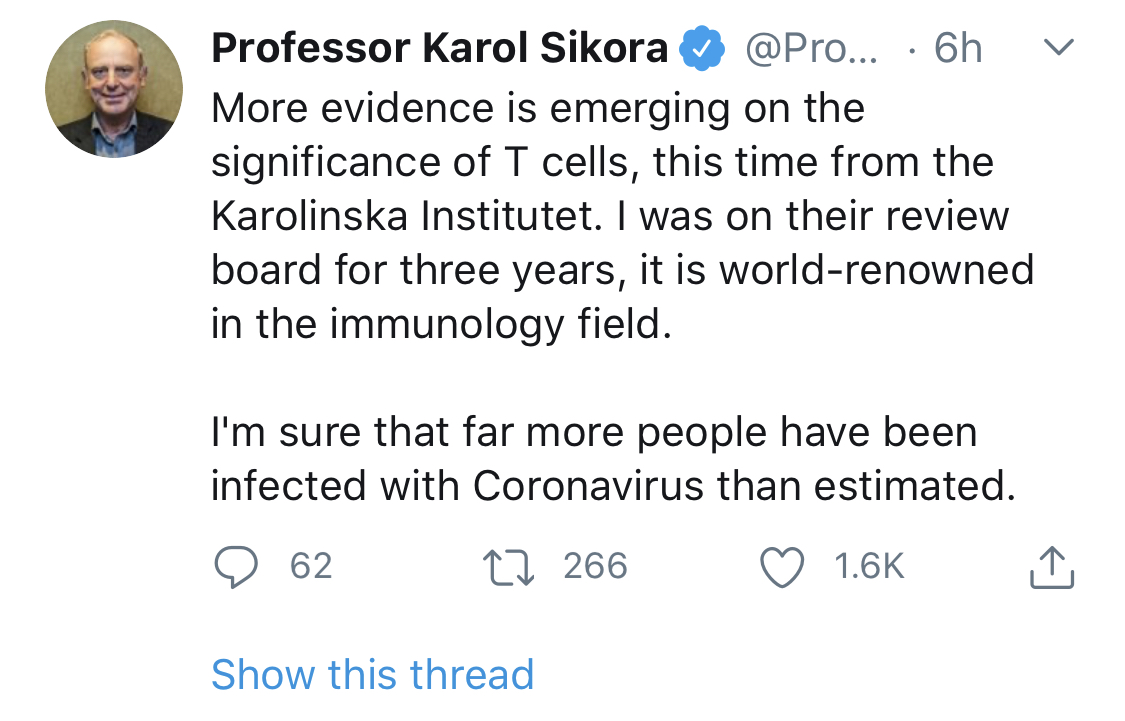Image resolution: width=1125 pixels, height=721 pixels.
Task: Open Karol Sikora's profile photo
Action: tap(114, 88)
